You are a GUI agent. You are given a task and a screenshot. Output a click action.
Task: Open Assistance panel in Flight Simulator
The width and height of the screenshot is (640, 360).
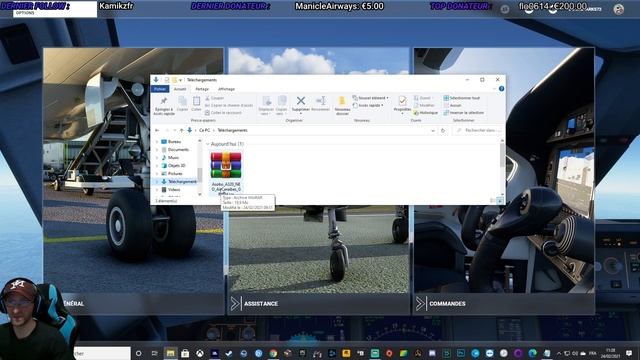tap(318, 304)
